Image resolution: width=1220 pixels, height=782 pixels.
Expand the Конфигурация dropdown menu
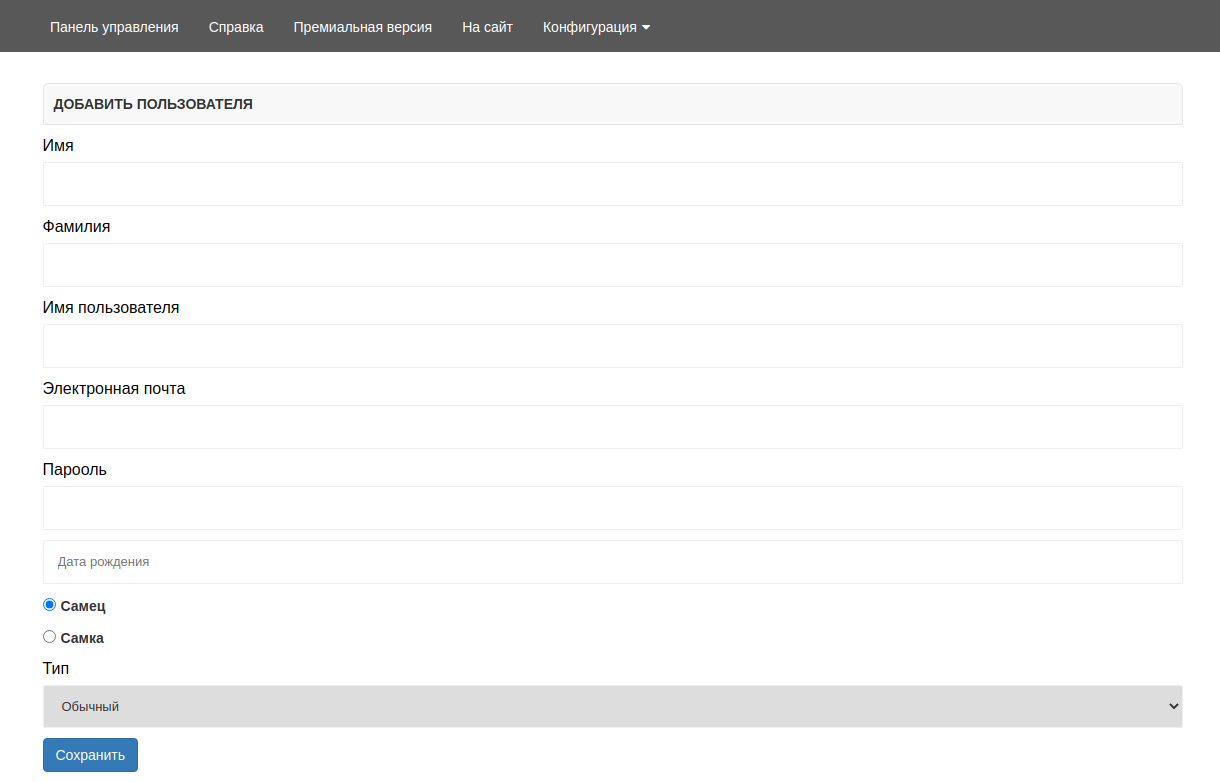[x=596, y=27]
